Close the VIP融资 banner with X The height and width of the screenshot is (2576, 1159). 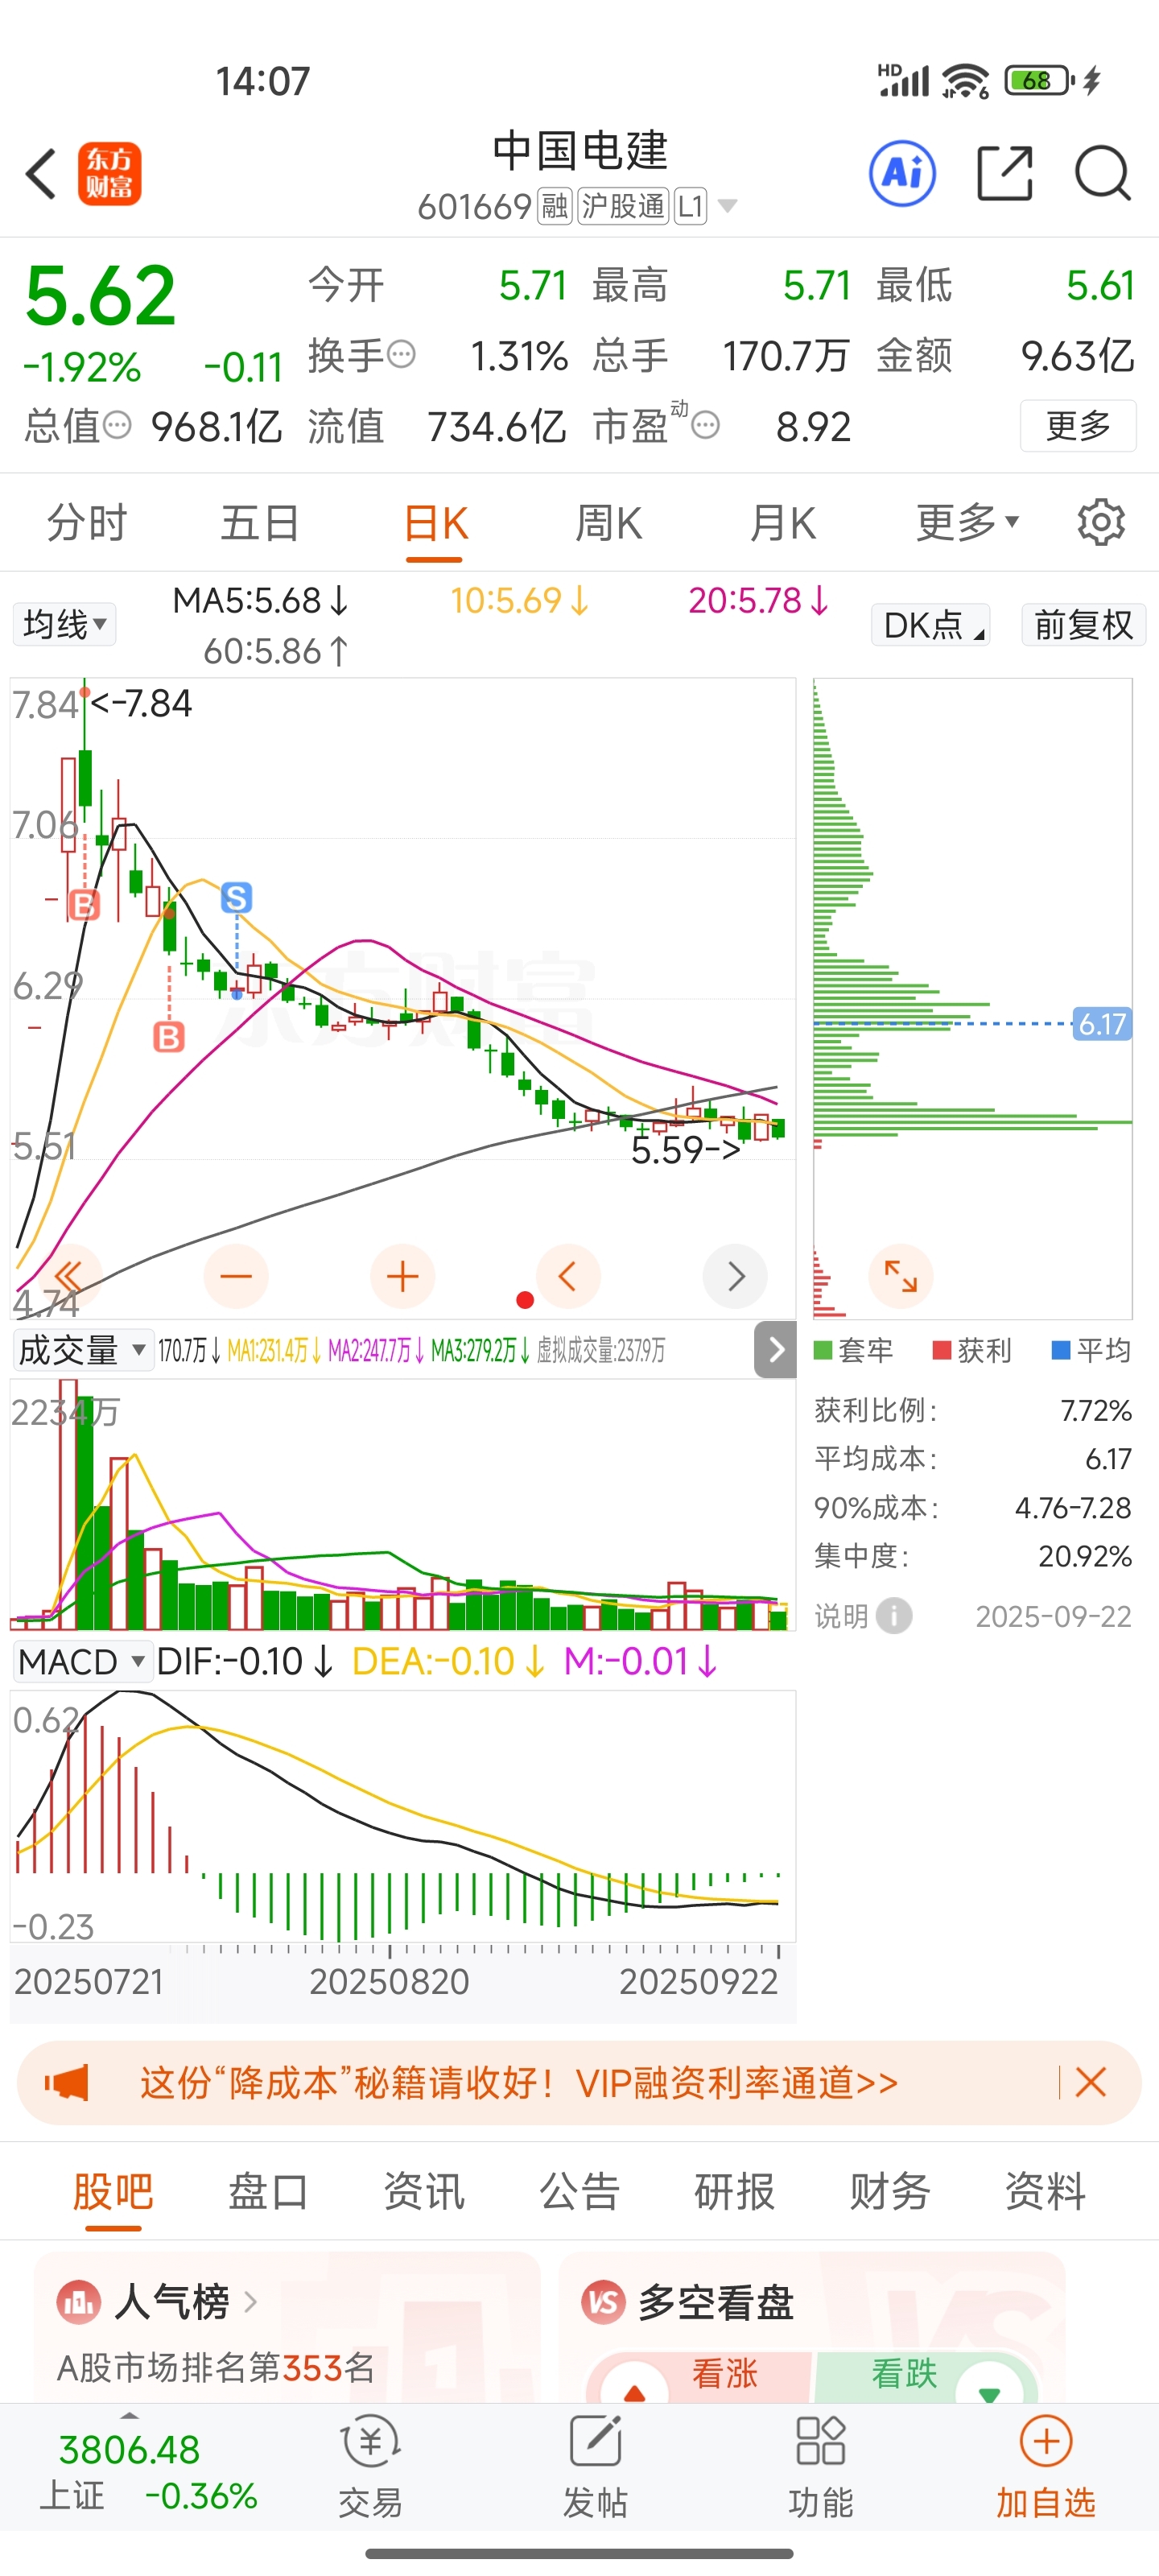(x=1090, y=2083)
